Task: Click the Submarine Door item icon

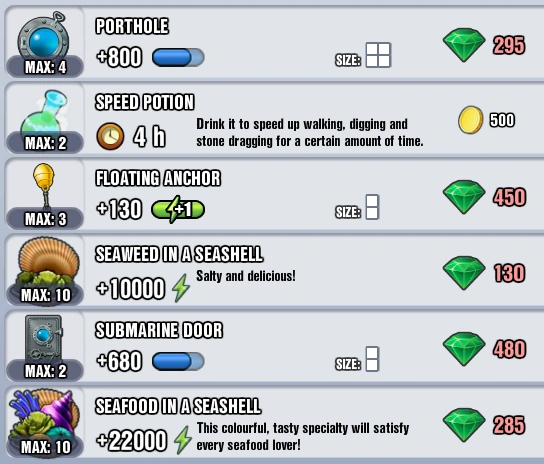Action: (x=44, y=338)
